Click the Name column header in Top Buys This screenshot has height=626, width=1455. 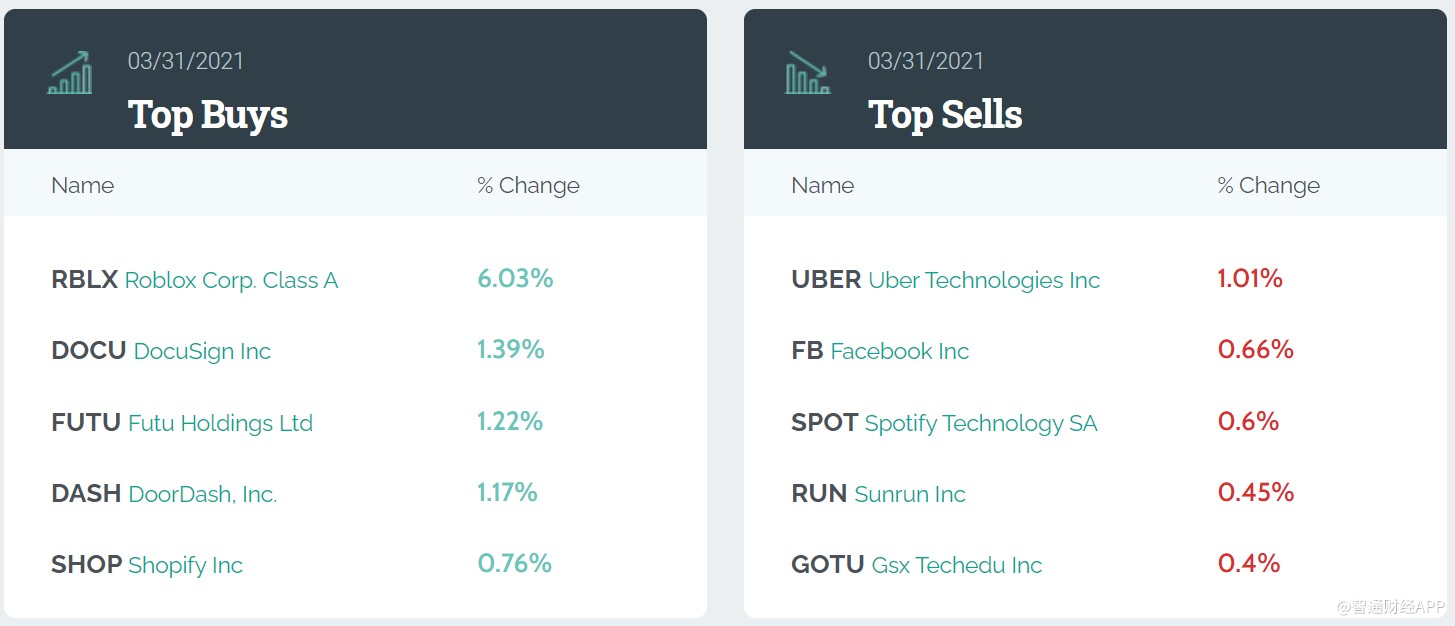click(83, 185)
